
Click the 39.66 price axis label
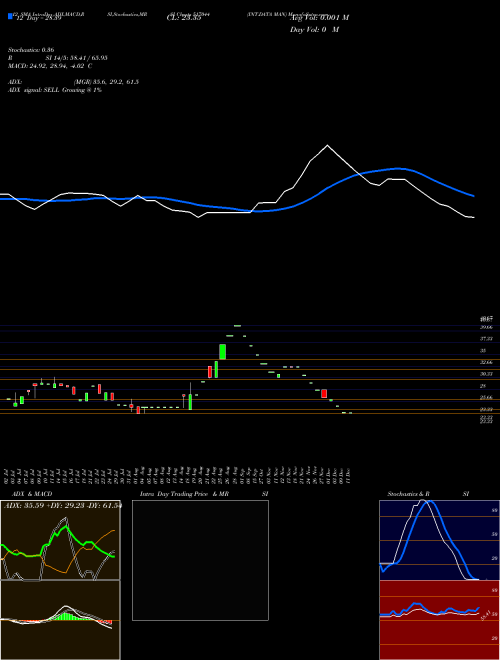pyautogui.click(x=487, y=327)
